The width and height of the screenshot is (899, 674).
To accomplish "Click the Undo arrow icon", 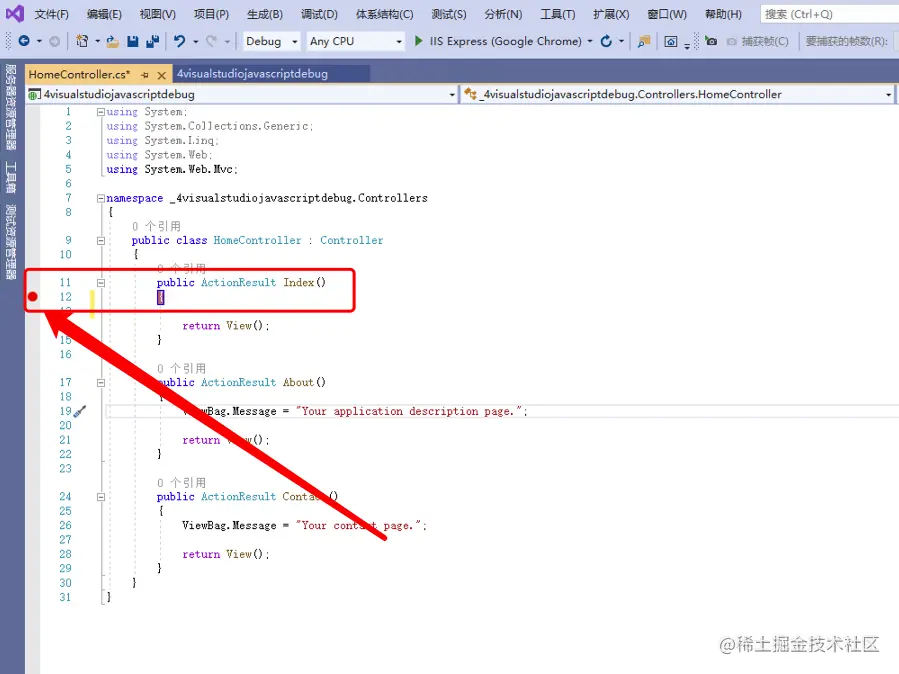I will (x=180, y=41).
